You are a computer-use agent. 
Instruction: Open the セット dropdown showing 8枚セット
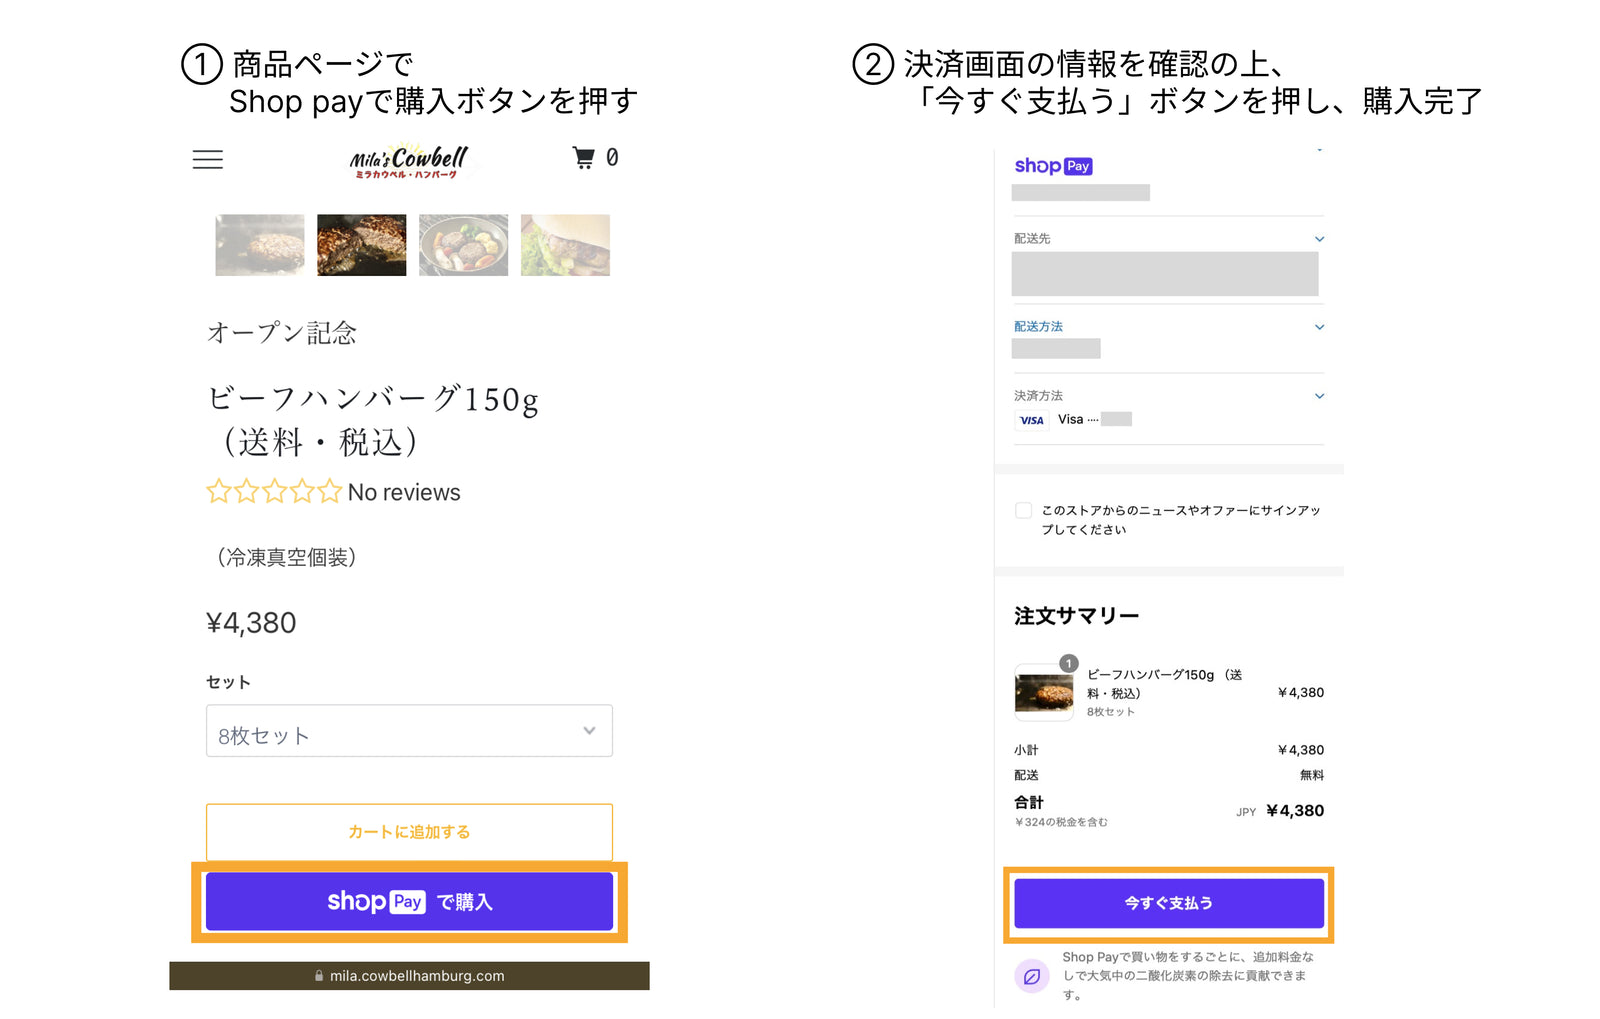[409, 731]
